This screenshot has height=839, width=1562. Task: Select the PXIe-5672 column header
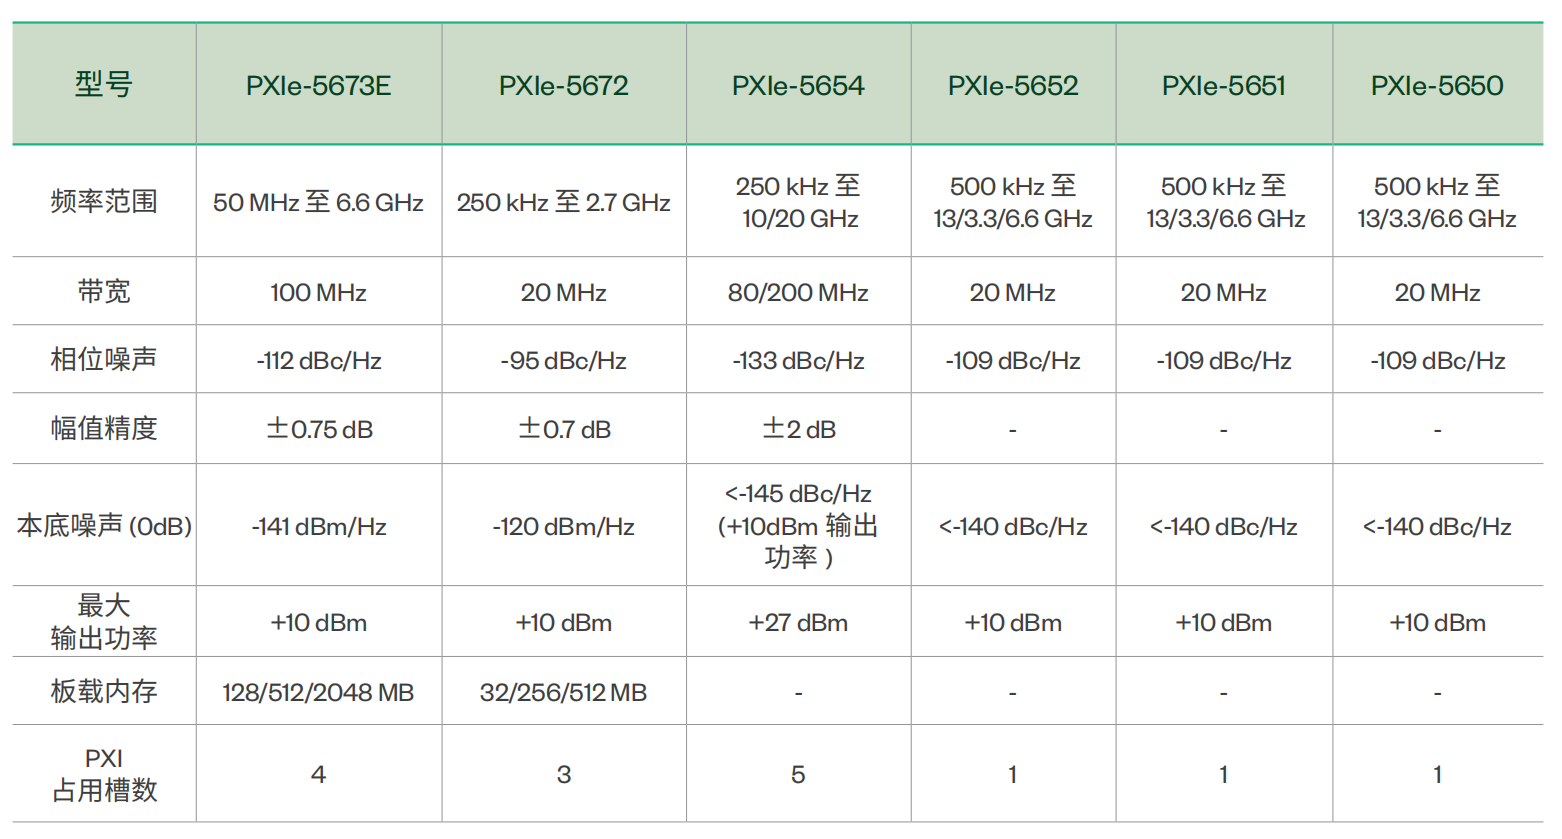[x=563, y=86]
